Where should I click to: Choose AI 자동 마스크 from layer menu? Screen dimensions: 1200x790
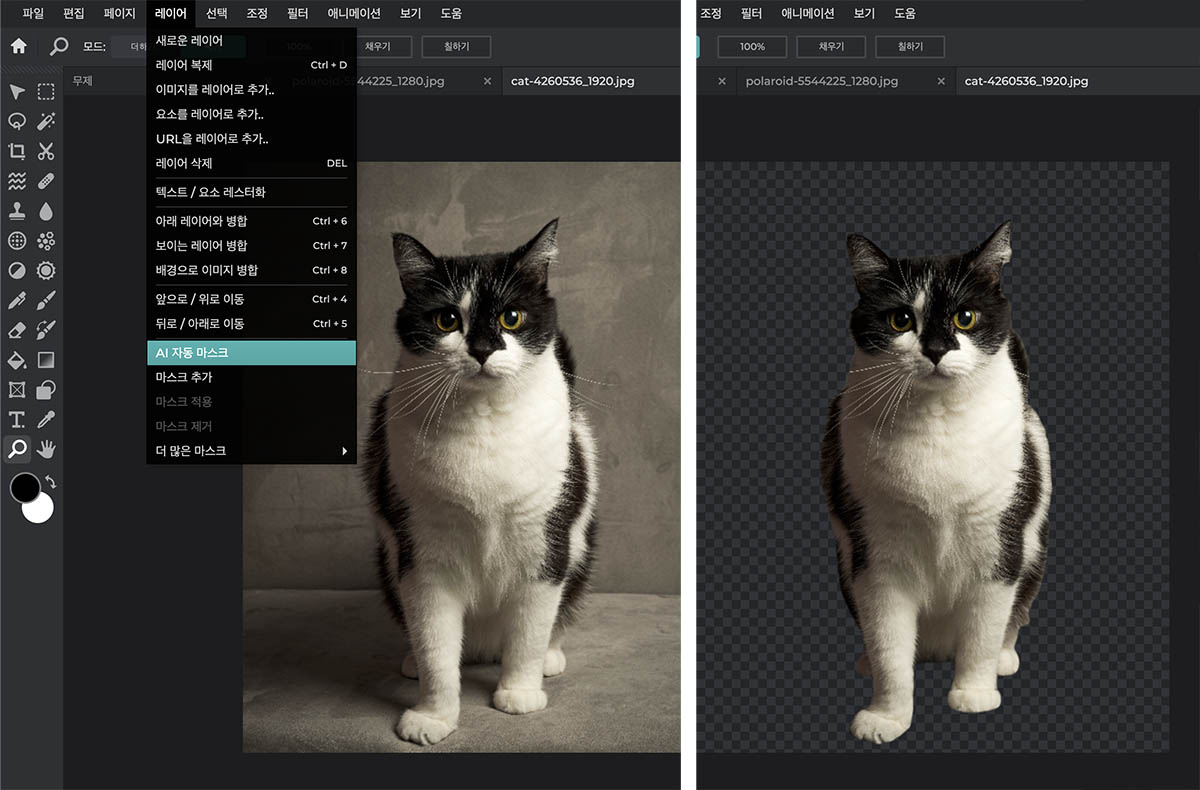[x=251, y=353]
